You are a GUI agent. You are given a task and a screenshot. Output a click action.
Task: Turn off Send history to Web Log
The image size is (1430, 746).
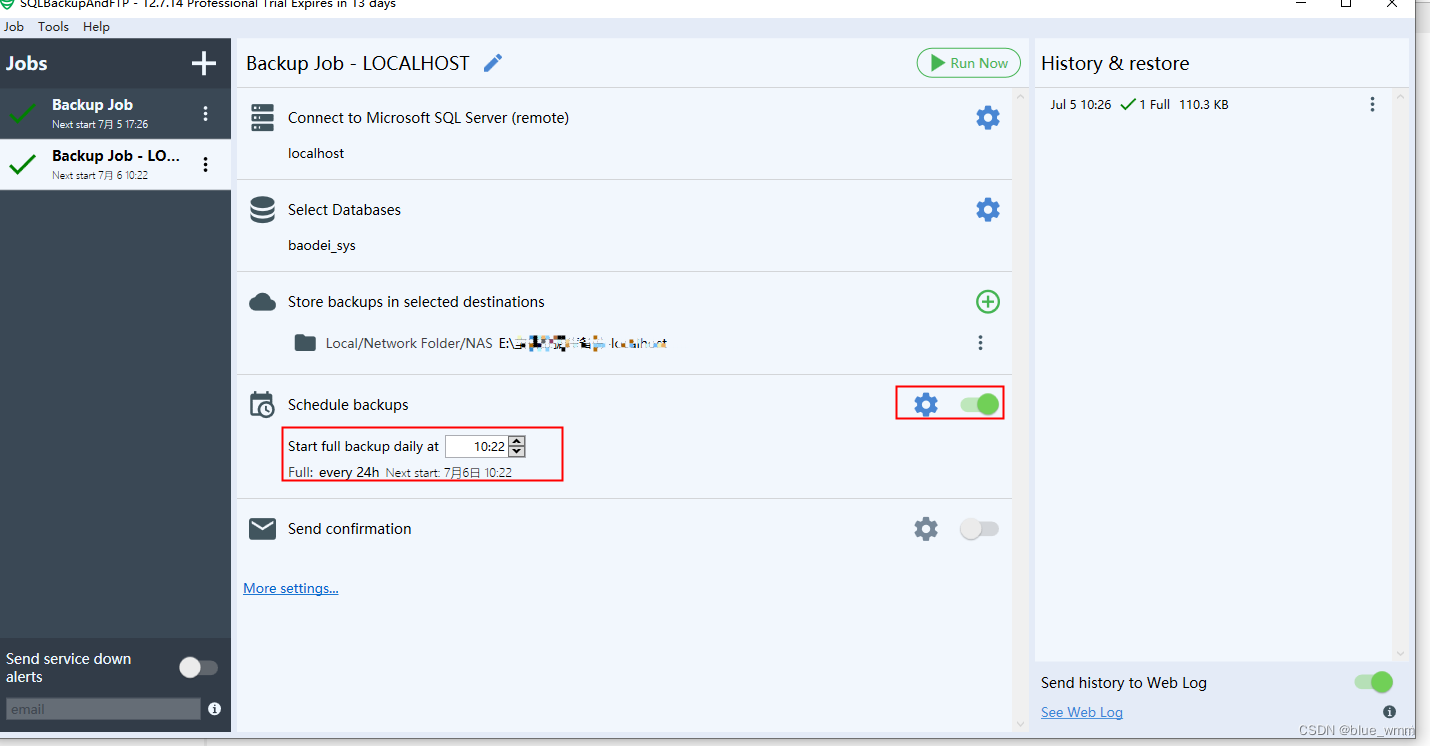(1373, 683)
